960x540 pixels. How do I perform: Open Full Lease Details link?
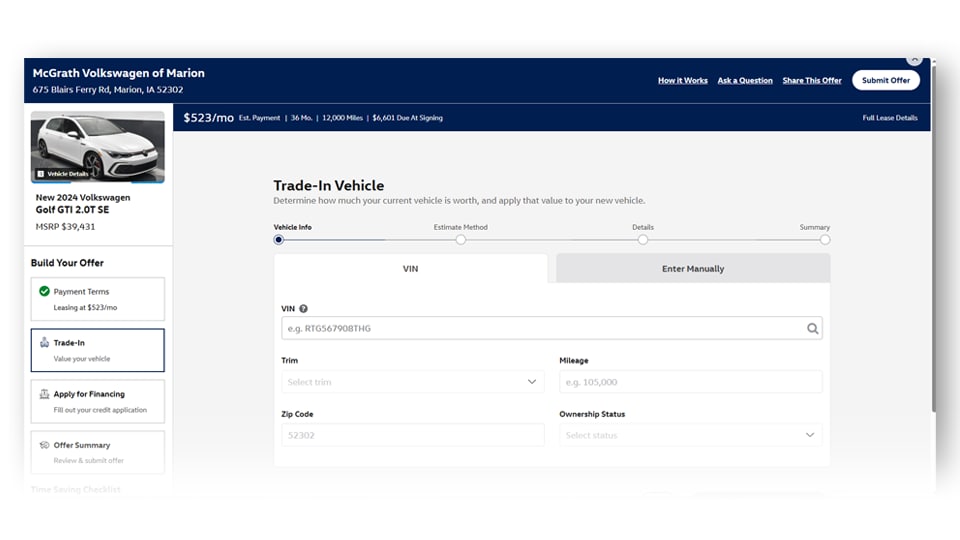coord(890,118)
